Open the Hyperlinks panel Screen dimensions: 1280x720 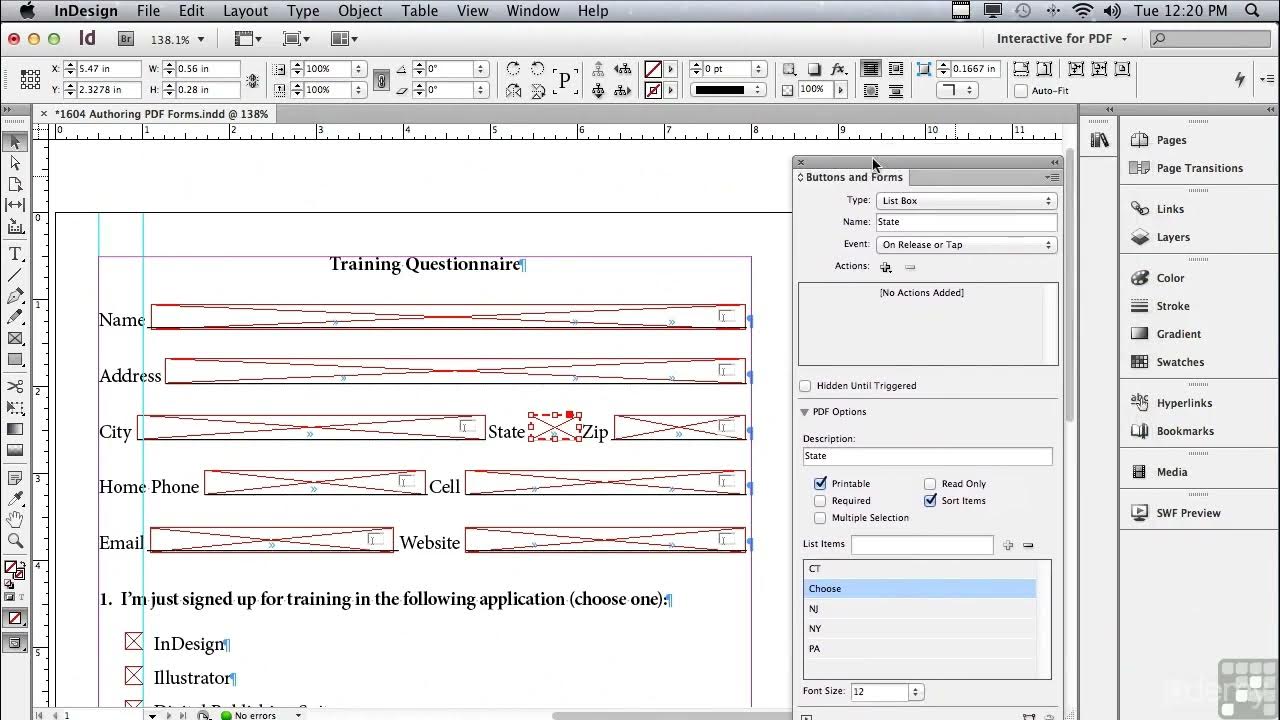click(x=1184, y=403)
